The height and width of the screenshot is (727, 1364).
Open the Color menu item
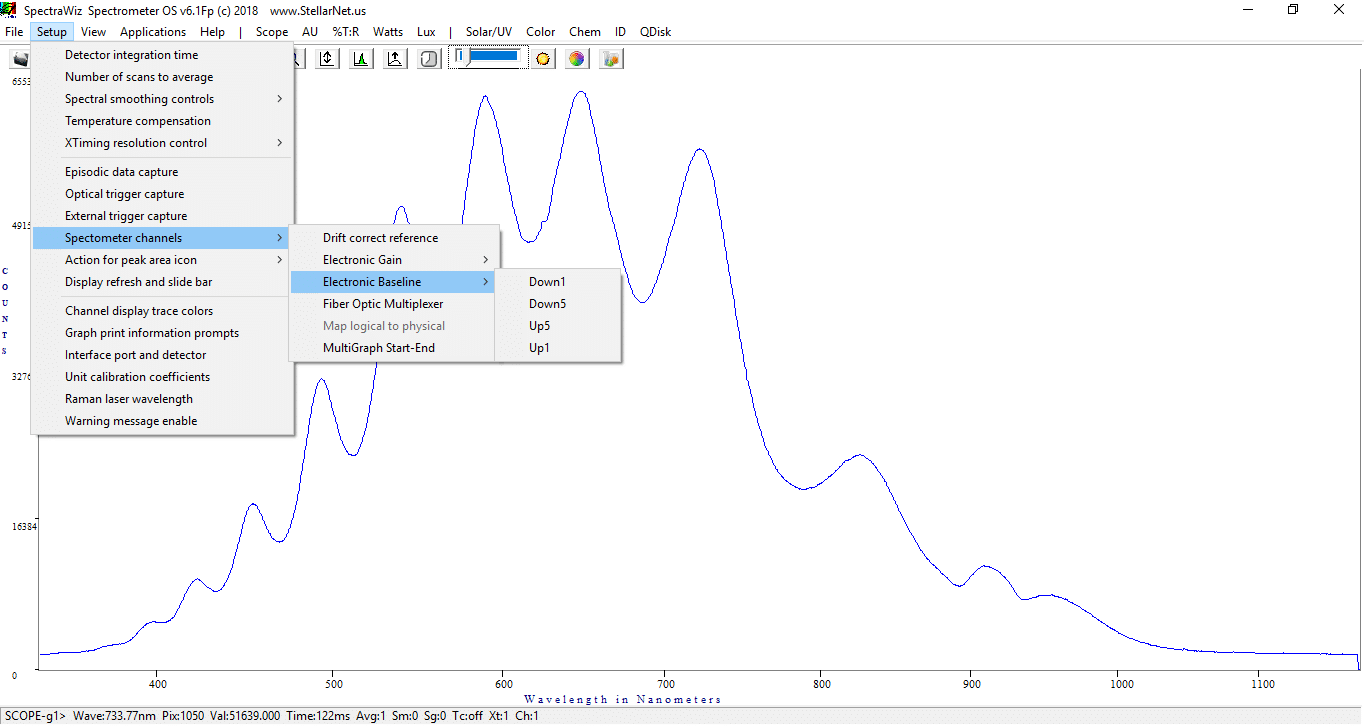point(541,32)
